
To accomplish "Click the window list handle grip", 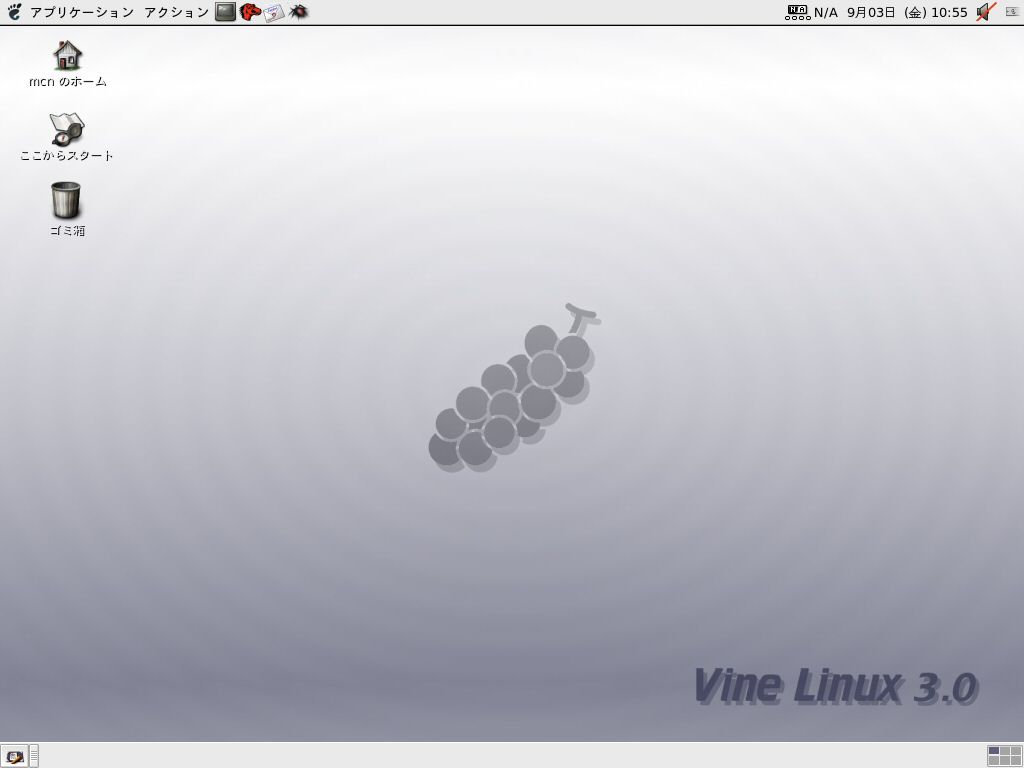I will (34, 756).
